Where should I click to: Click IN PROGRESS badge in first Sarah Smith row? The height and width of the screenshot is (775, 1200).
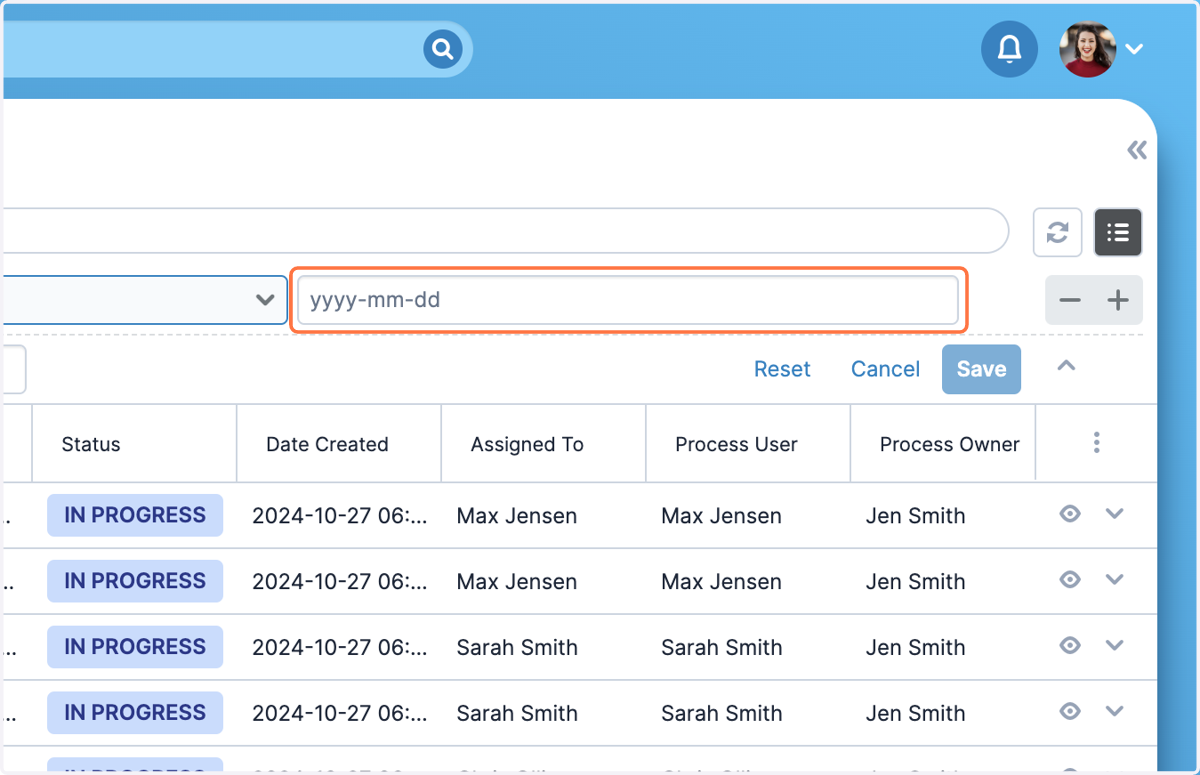(135, 647)
